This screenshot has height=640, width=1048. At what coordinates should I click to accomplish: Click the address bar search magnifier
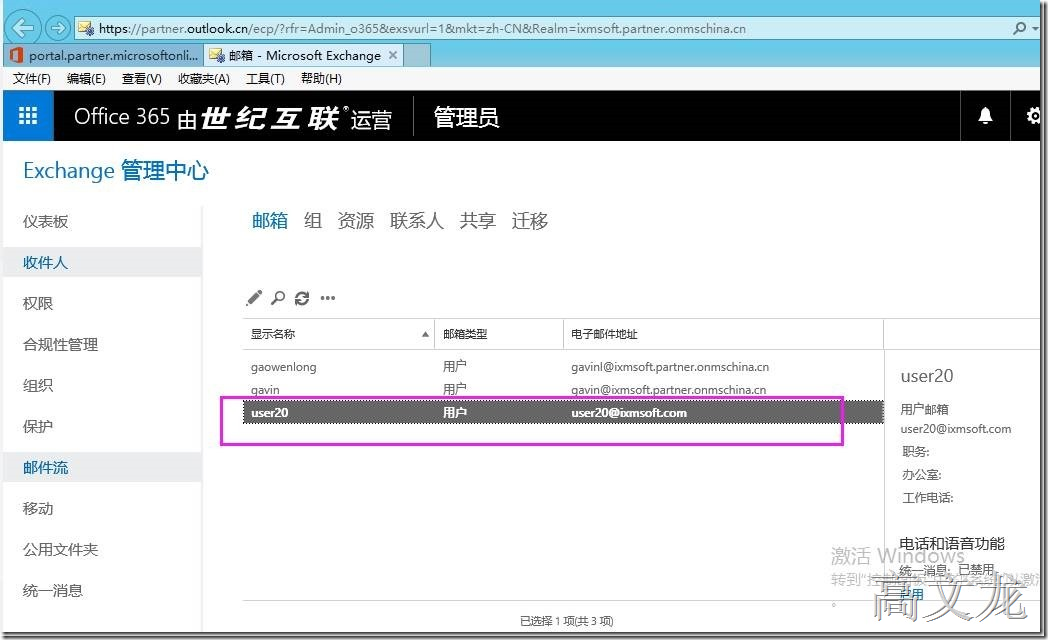(x=1019, y=28)
